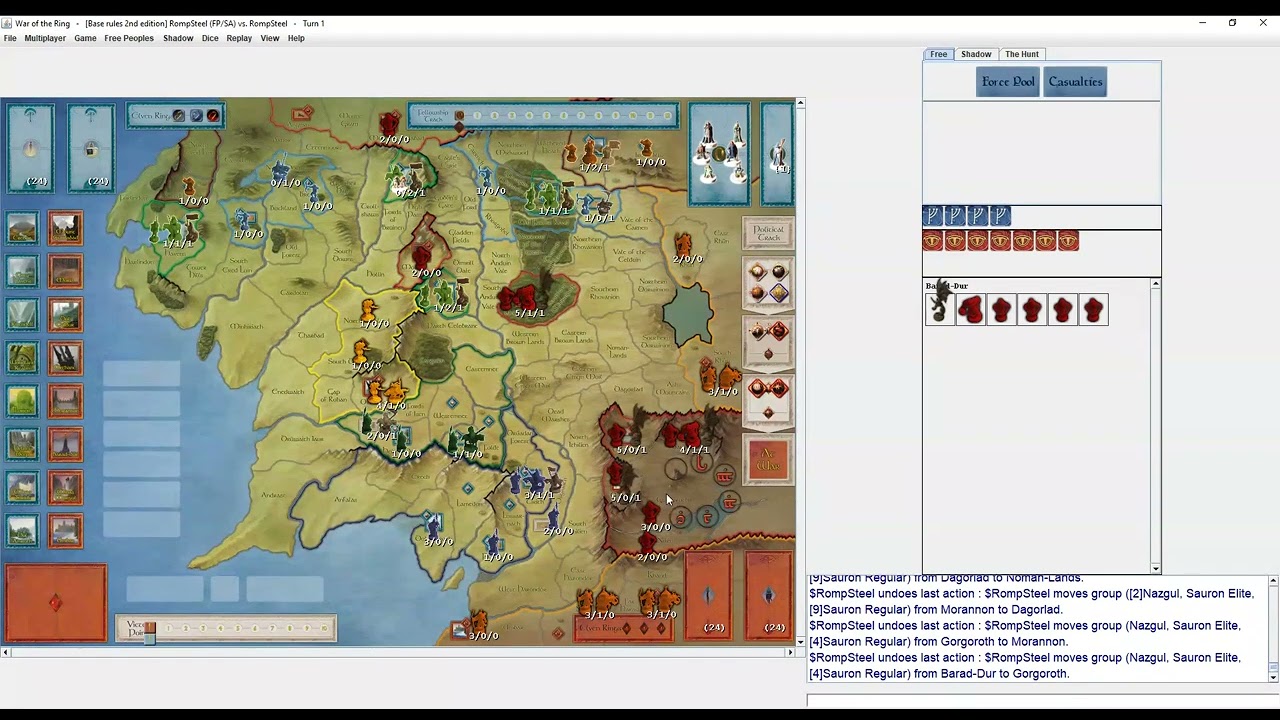Select the grey Elven Ring token
The width and height of the screenshot is (1280, 720).
(178, 116)
